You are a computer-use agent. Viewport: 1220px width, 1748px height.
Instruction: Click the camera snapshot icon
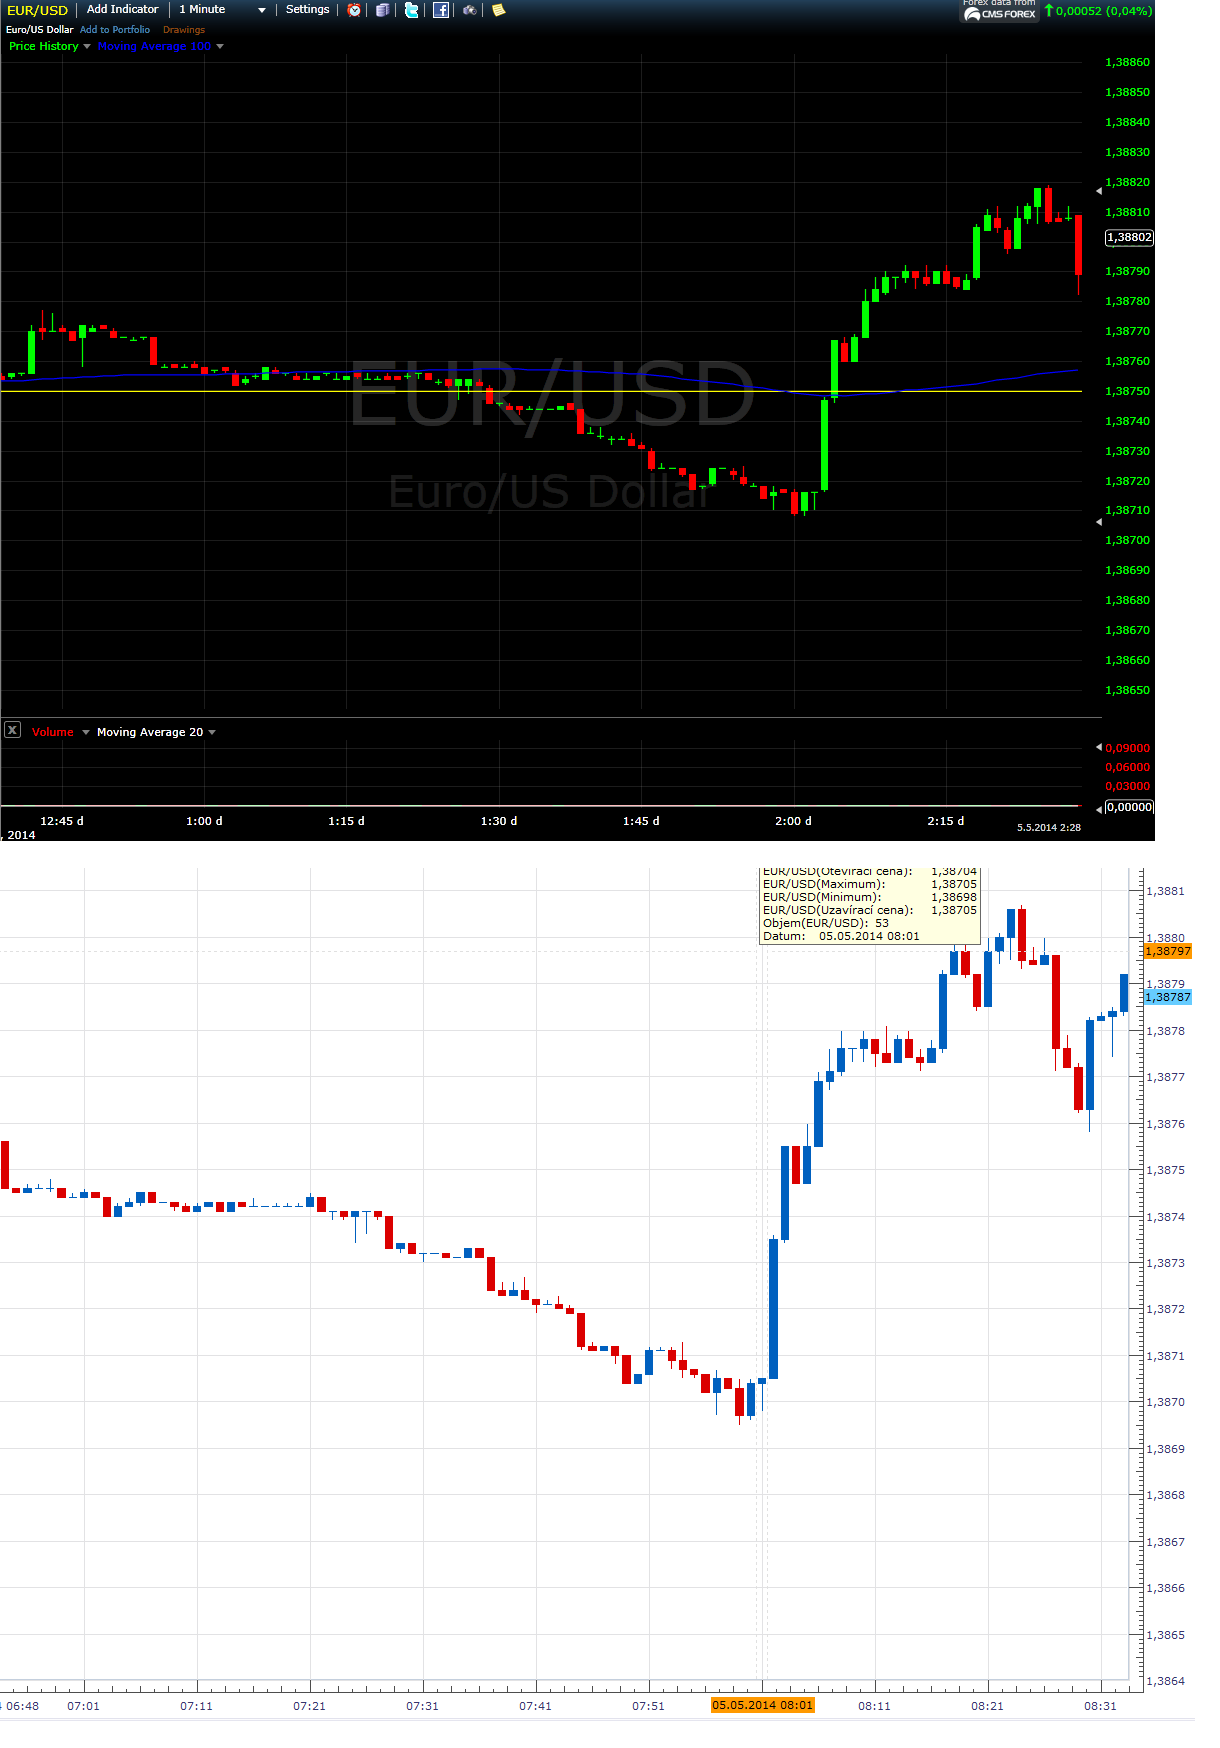pos(469,10)
